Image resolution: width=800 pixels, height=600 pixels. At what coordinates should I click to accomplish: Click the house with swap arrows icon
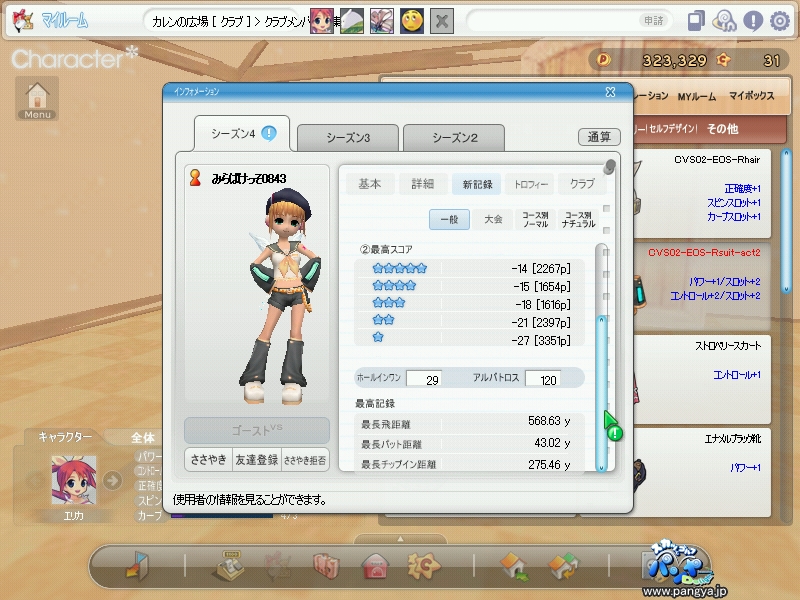[563, 566]
